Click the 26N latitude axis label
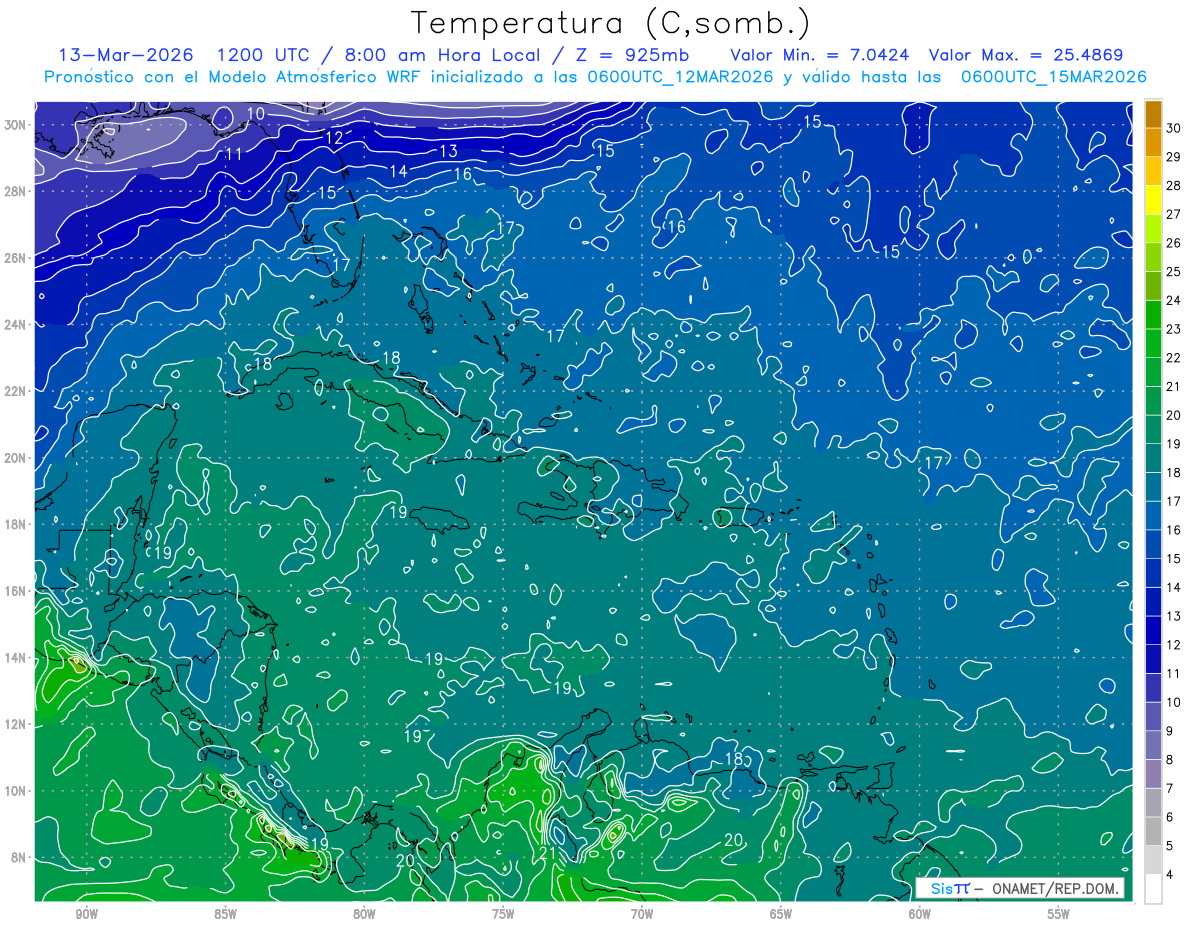 pyautogui.click(x=17, y=258)
